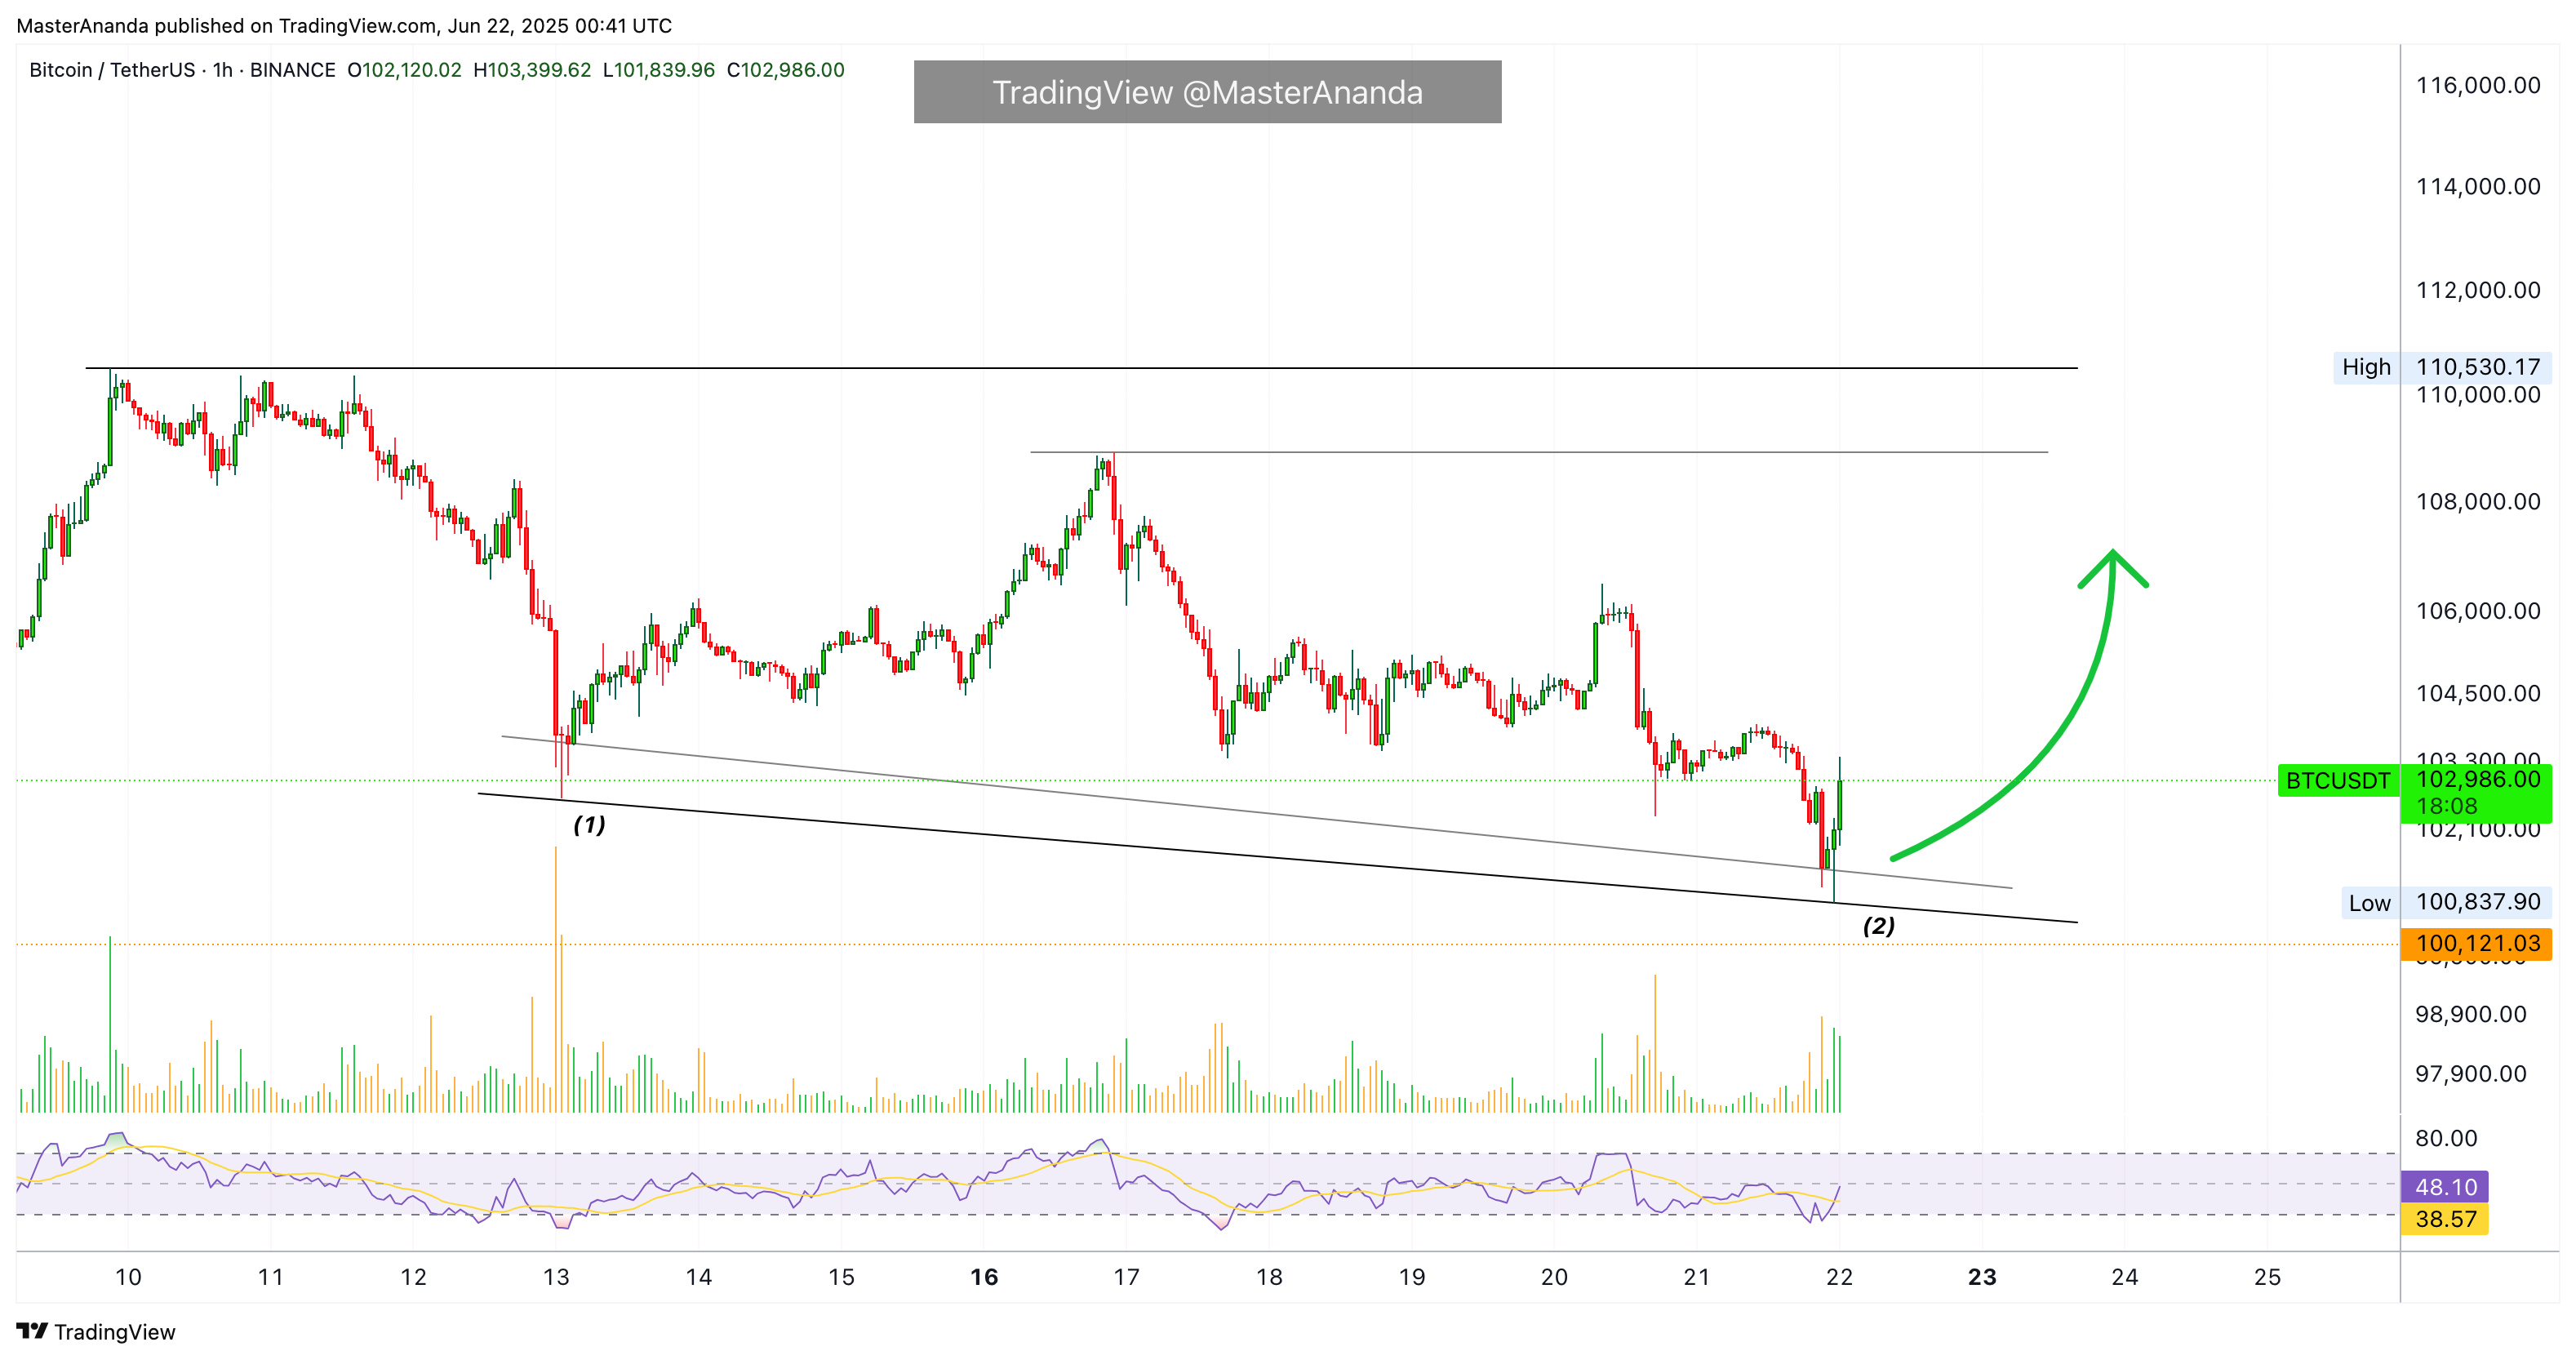Click the 114,000.00 price axis label
The height and width of the screenshot is (1360, 2576).
(x=2478, y=186)
